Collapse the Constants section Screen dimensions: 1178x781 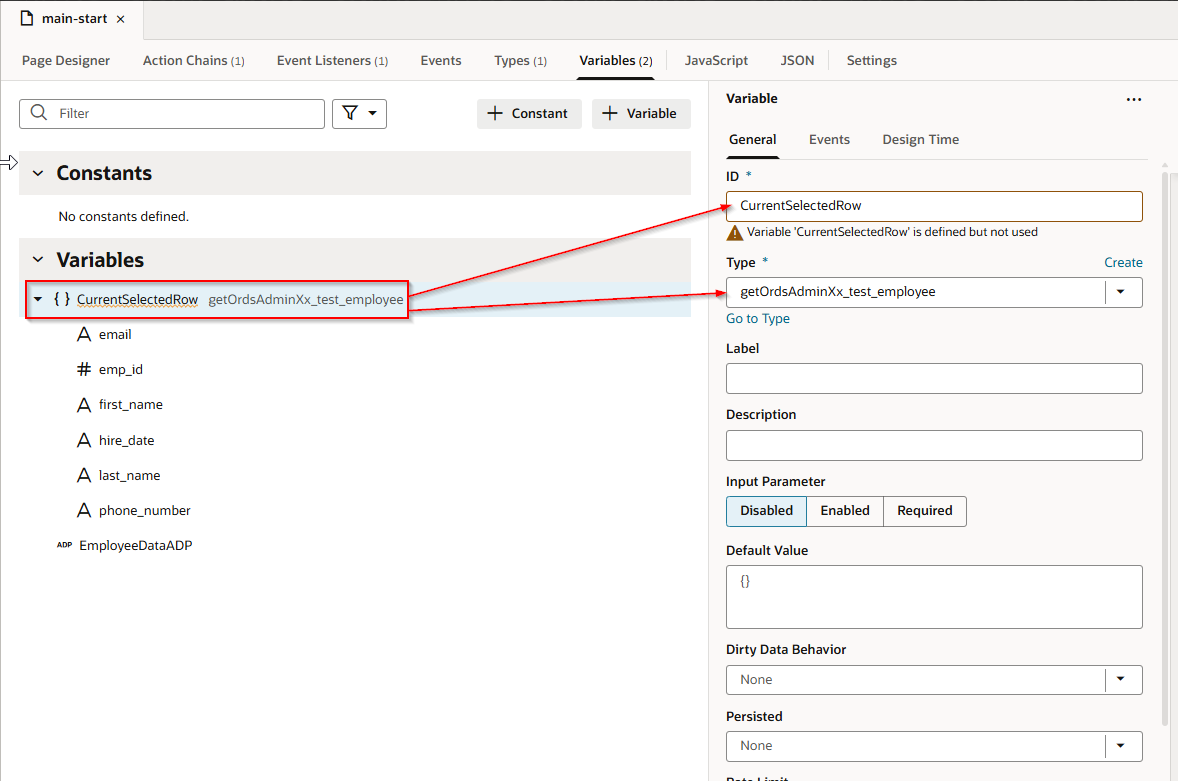click(38, 173)
